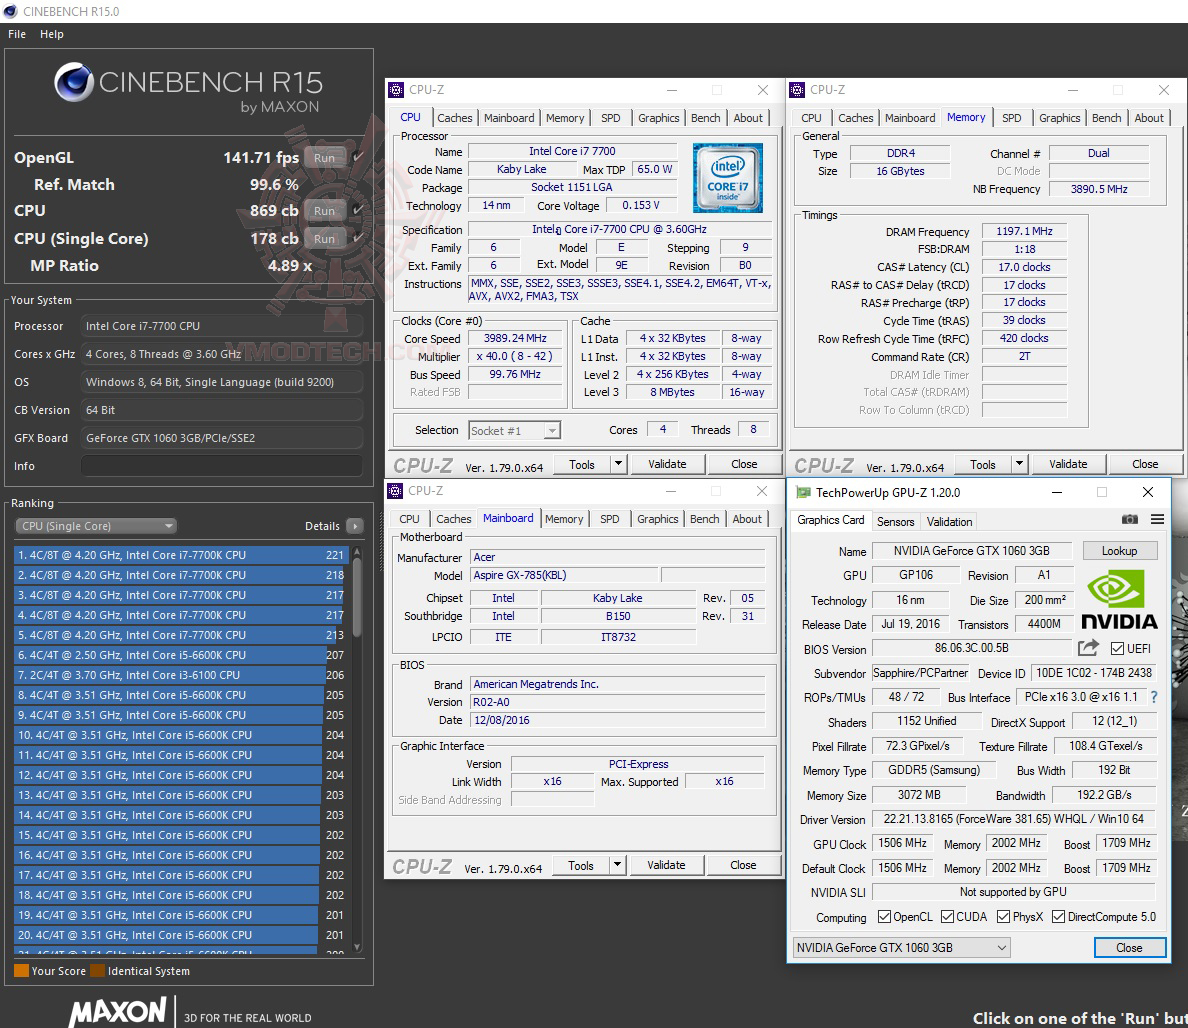This screenshot has height=1028, width=1188.
Task: Click the Cinebench app icon in title bar
Action: (x=11, y=11)
